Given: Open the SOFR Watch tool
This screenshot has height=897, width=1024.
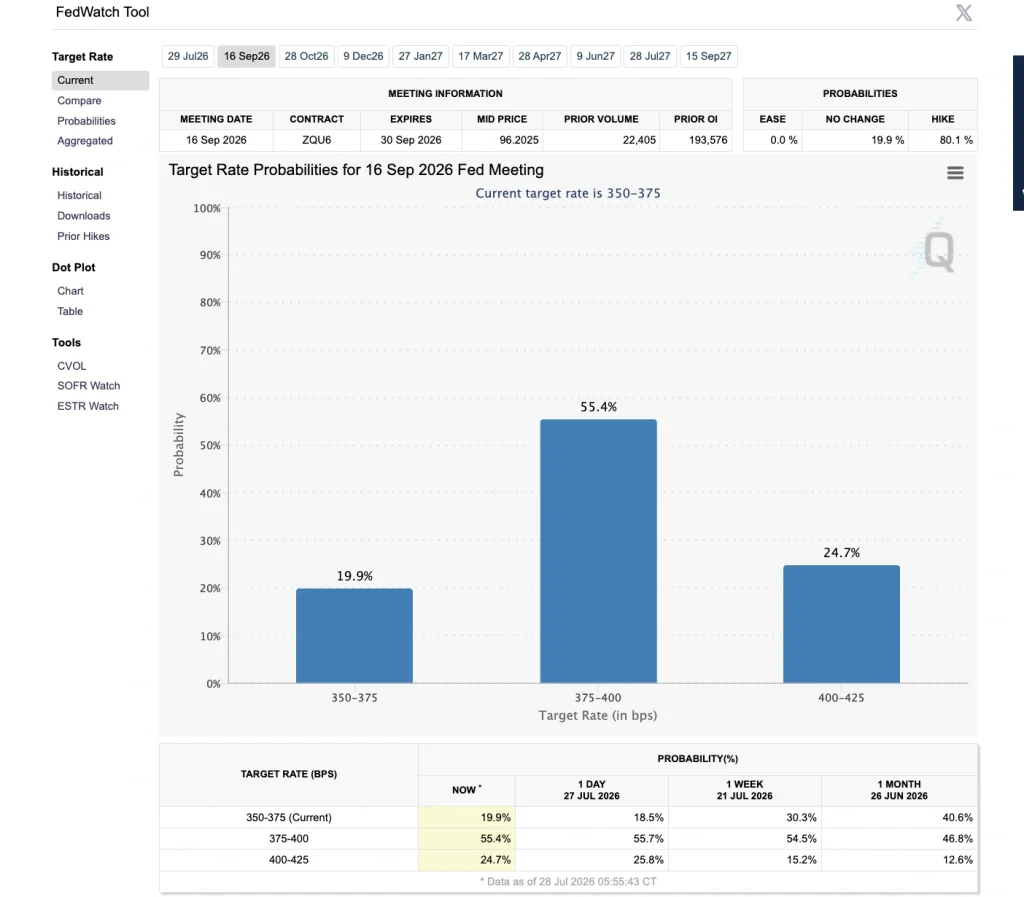Looking at the screenshot, I should click(88, 386).
